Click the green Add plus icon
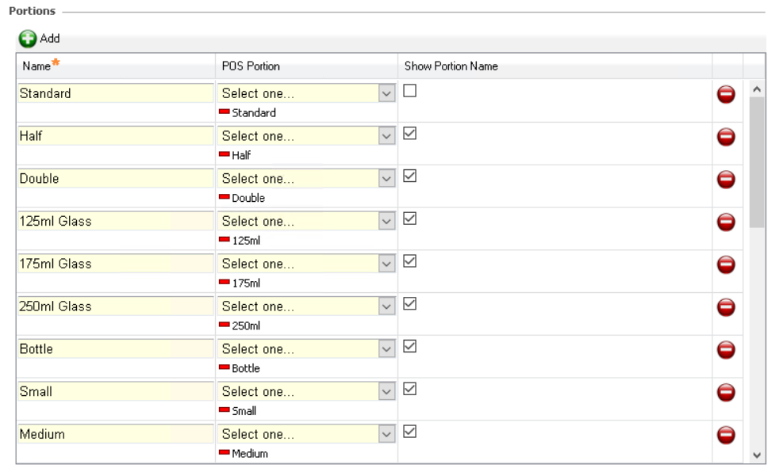The width and height of the screenshot is (777, 467). pyautogui.click(x=27, y=38)
